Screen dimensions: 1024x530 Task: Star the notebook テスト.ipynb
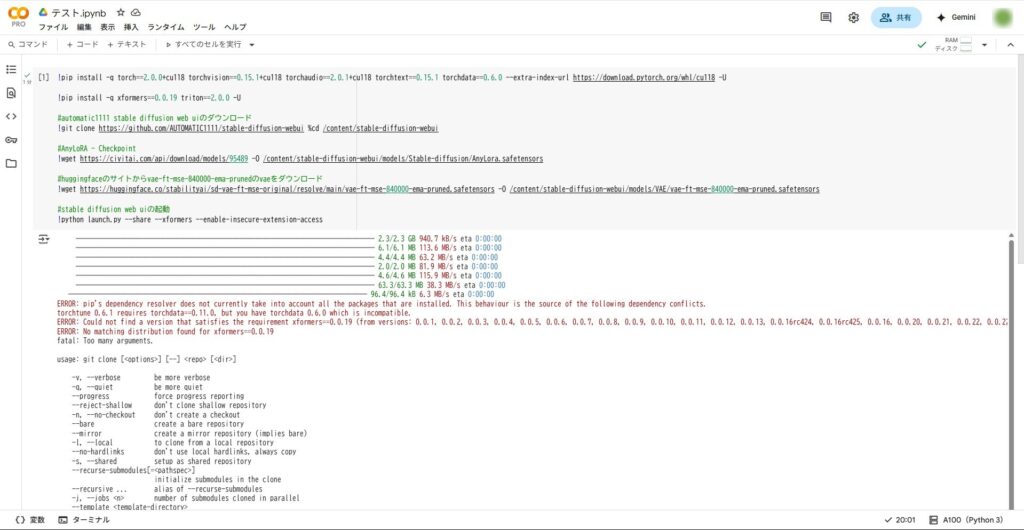[x=121, y=12]
